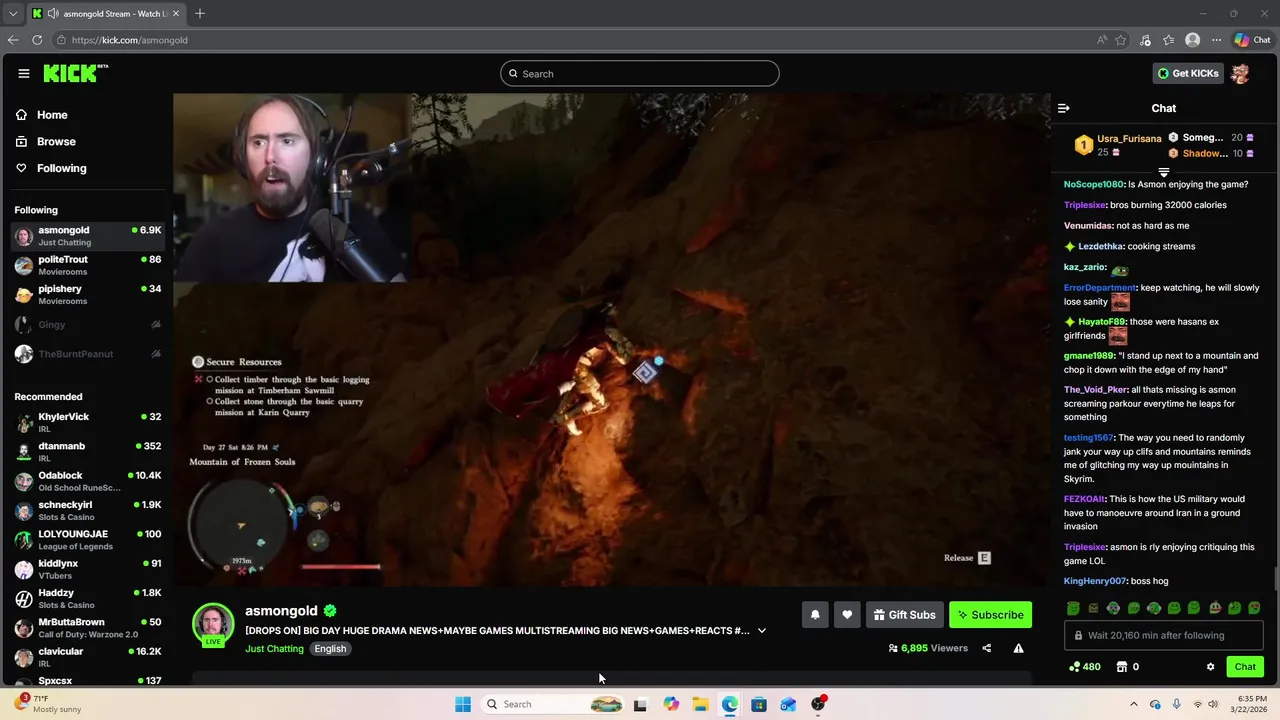1280x720 pixels.
Task: Open Copilot Chat in browser toolbar
Action: point(1252,40)
